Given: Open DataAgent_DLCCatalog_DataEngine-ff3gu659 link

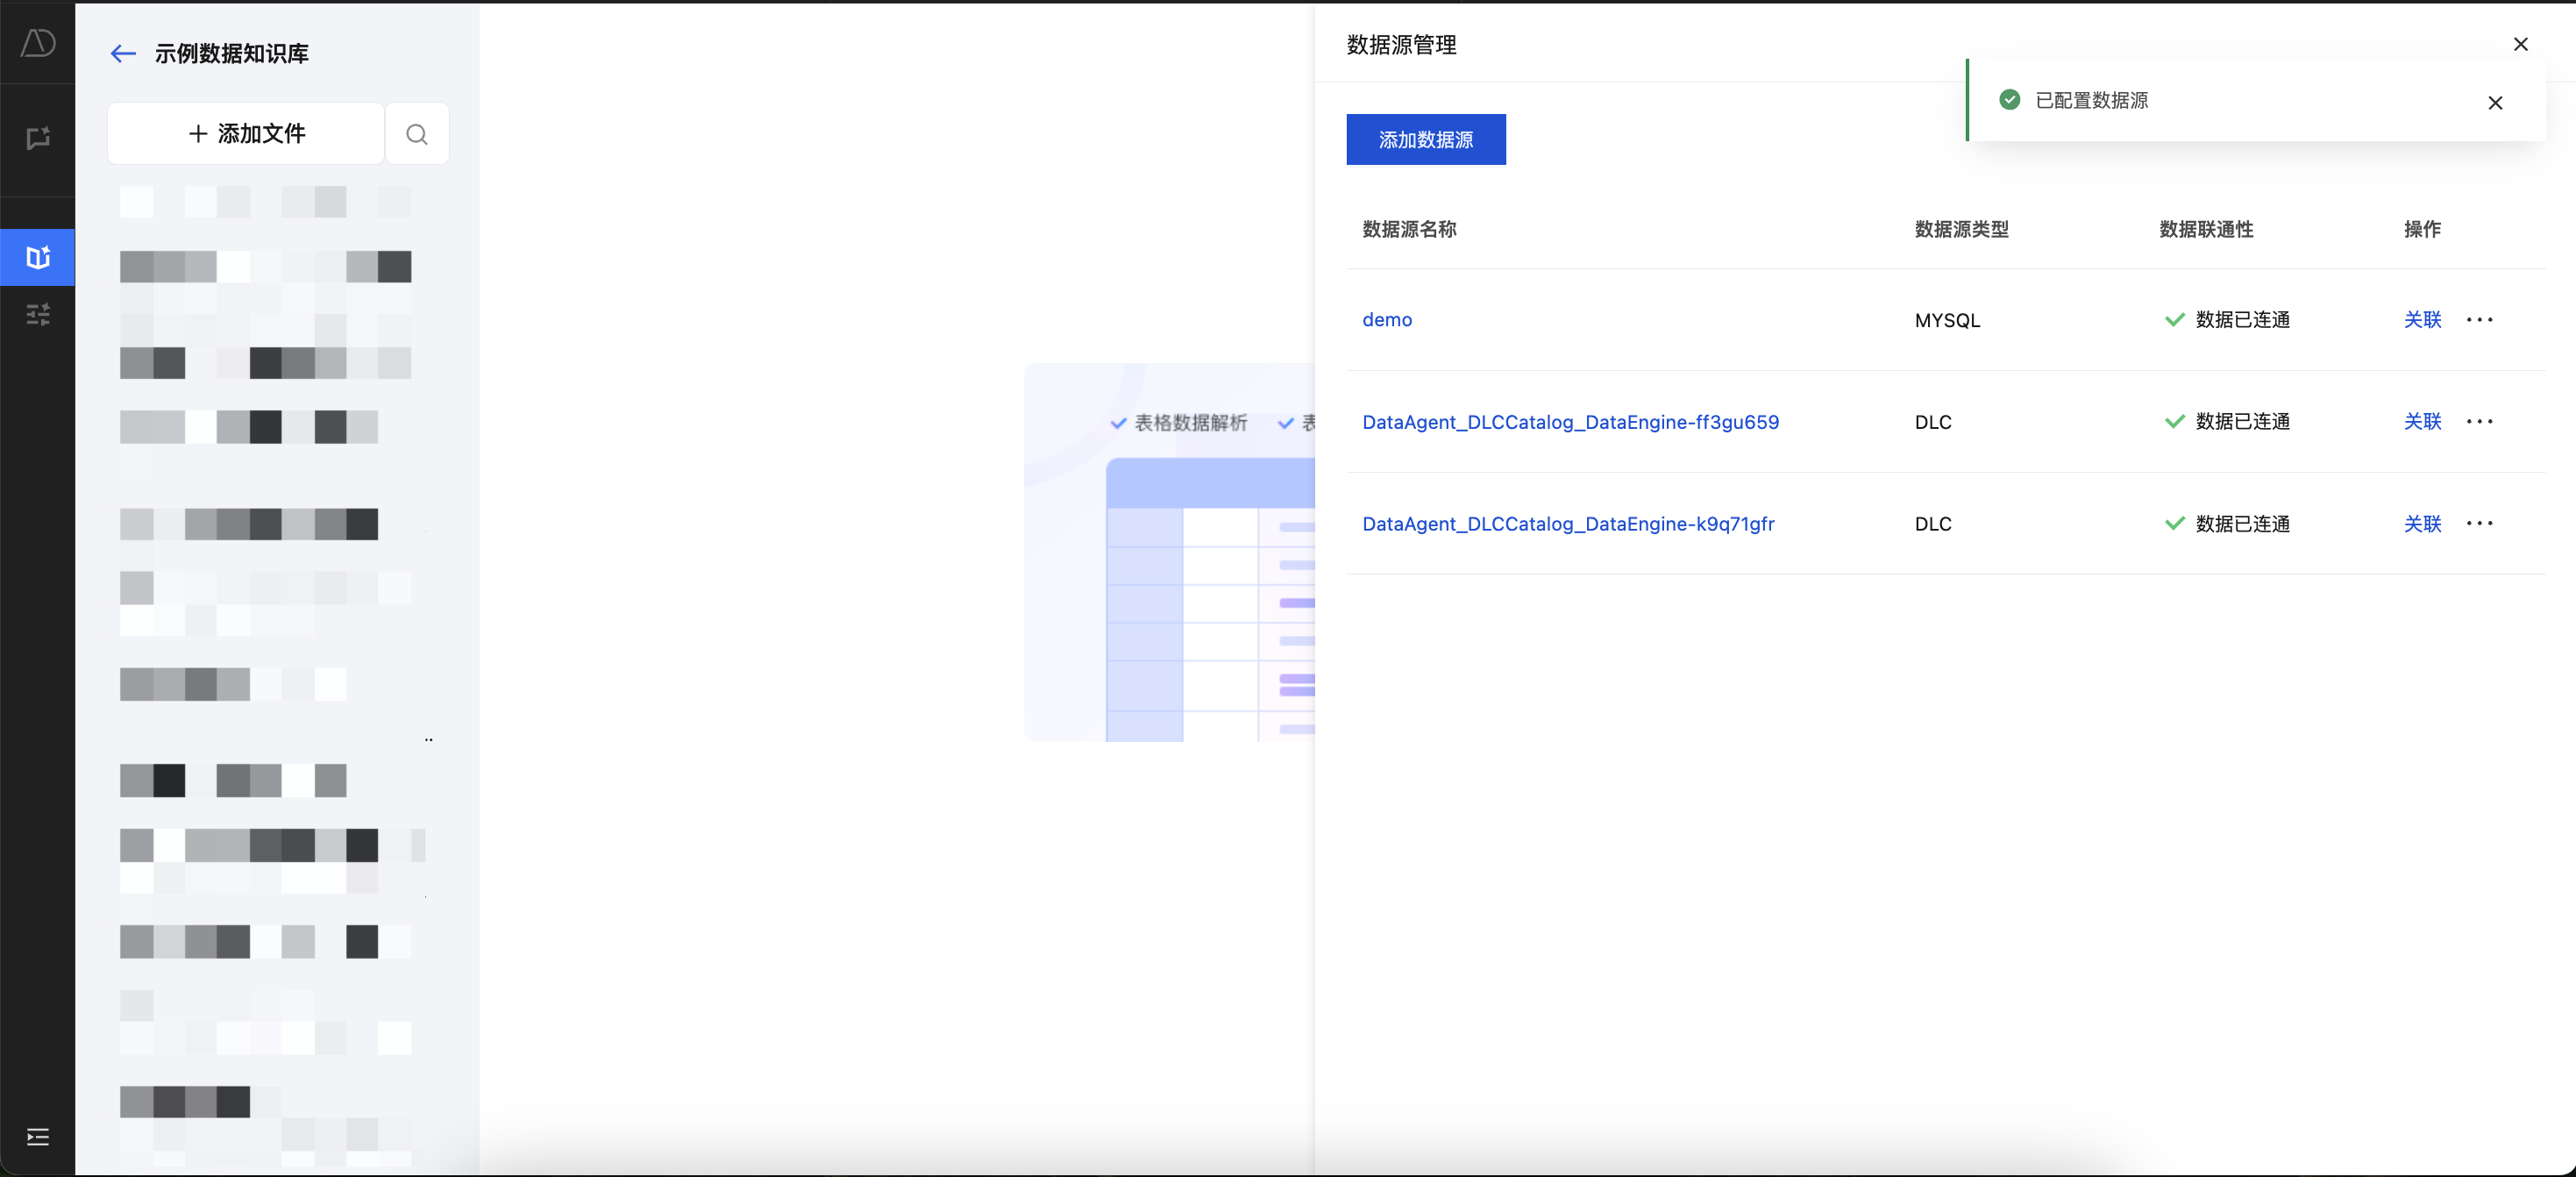Looking at the screenshot, I should pyautogui.click(x=1570, y=422).
